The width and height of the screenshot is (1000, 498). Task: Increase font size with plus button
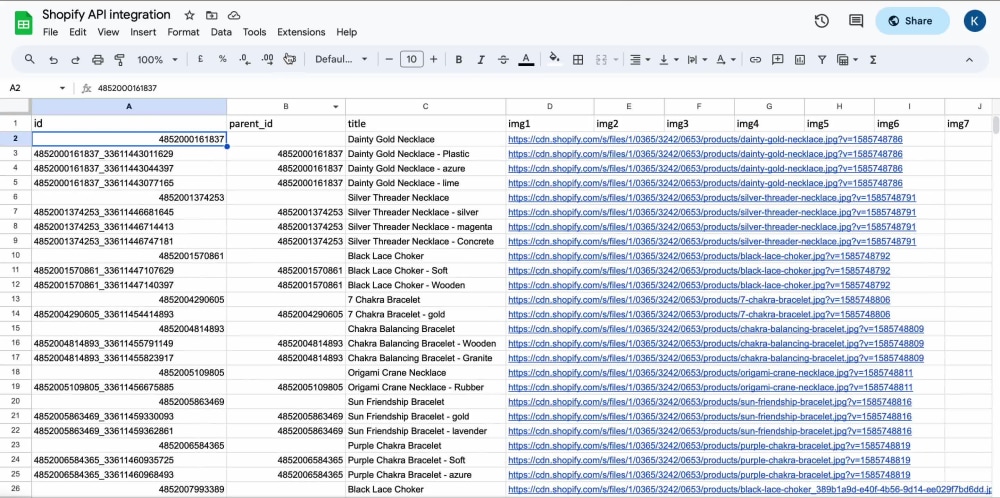(434, 59)
